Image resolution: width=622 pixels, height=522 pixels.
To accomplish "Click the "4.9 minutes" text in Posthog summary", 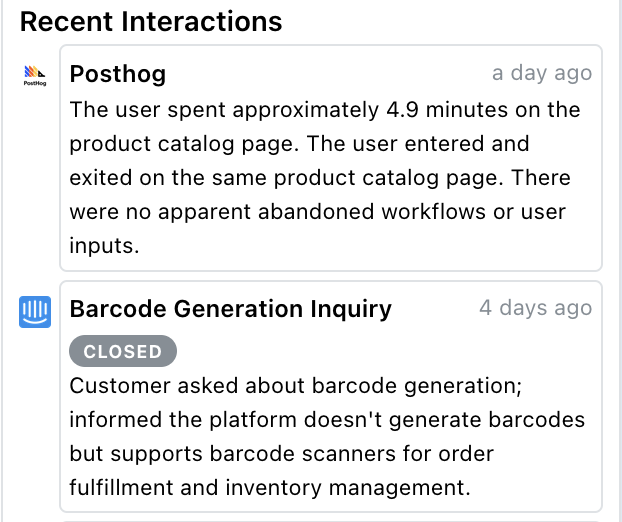I will [437, 109].
